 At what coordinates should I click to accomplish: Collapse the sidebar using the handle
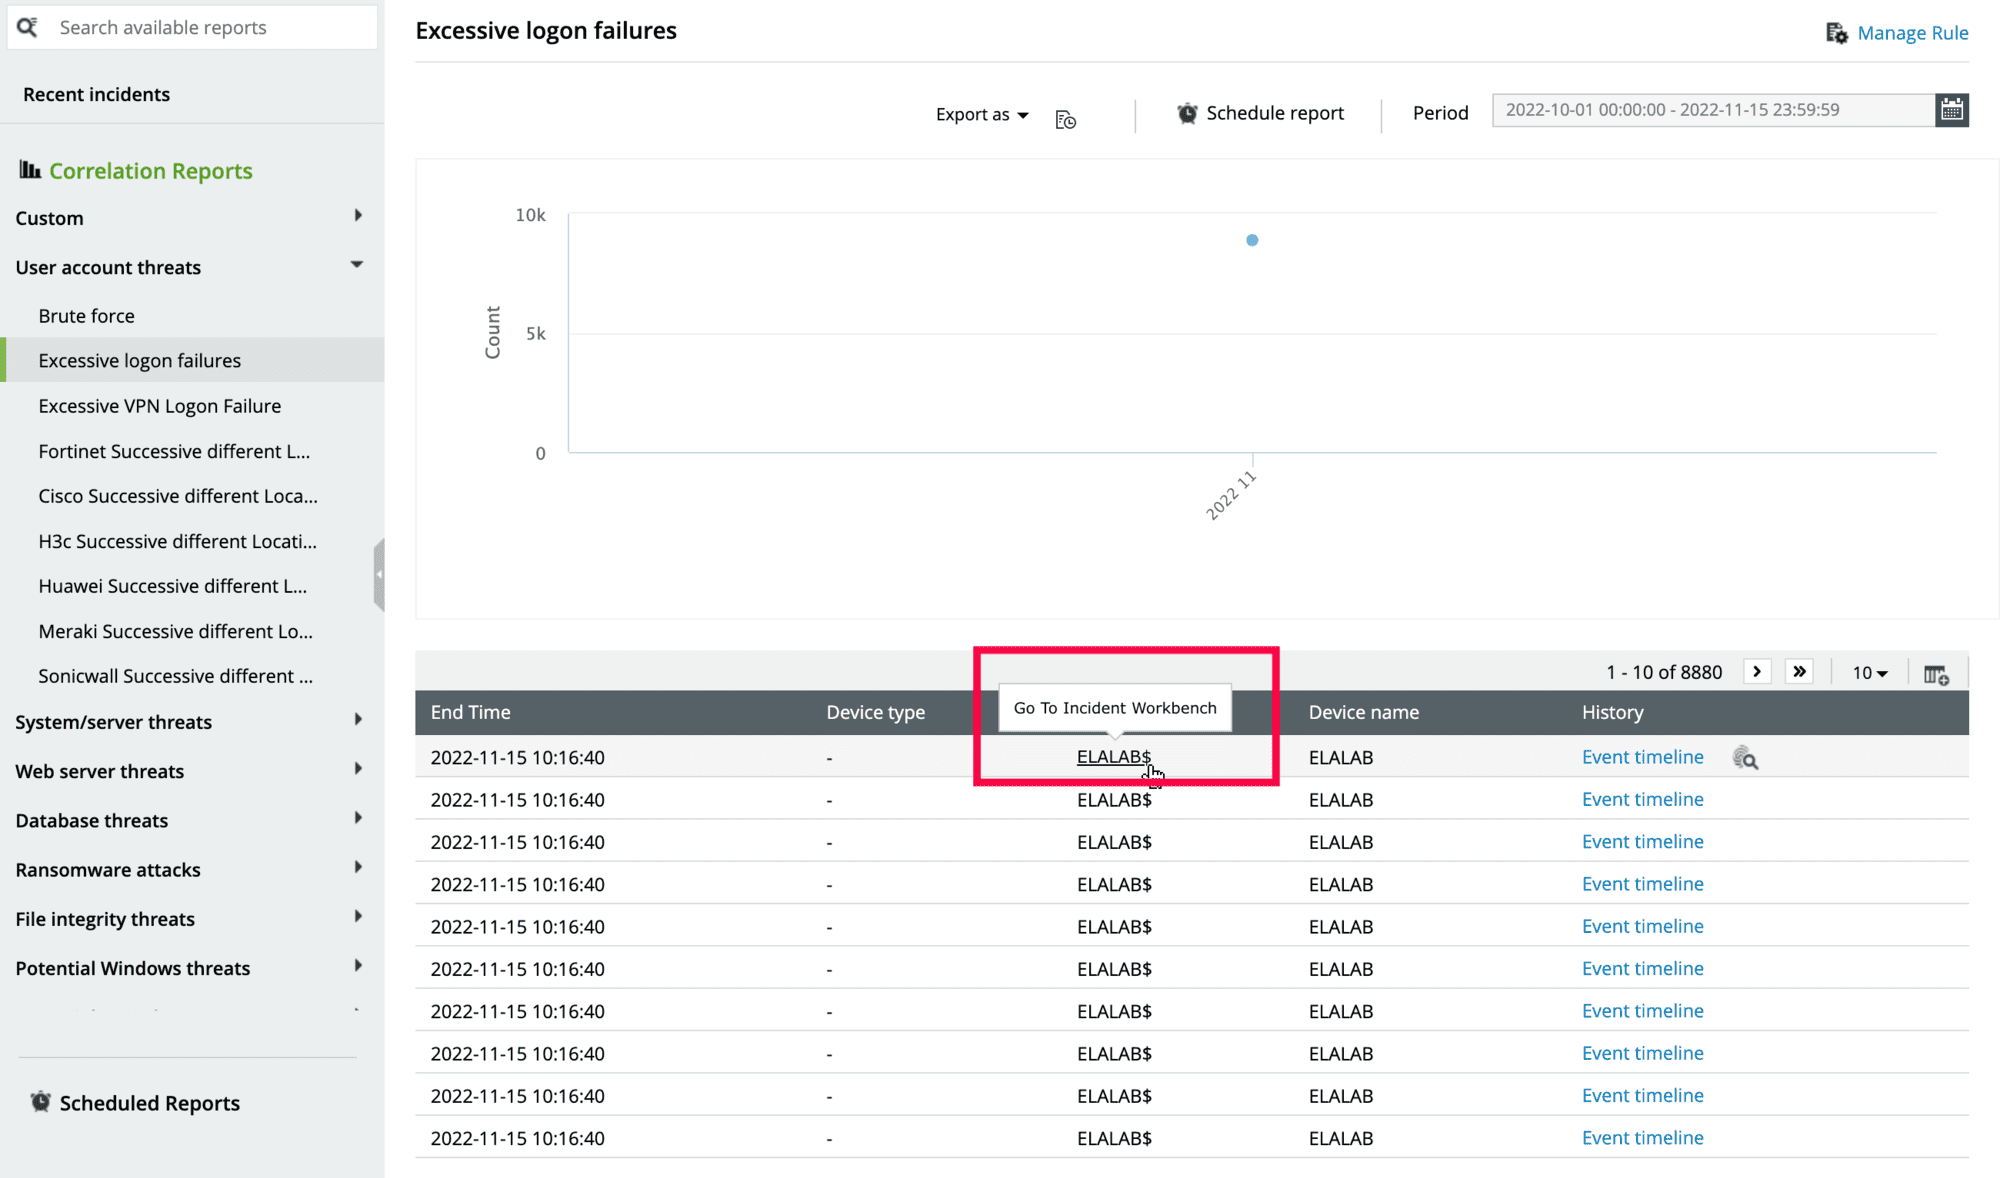pyautogui.click(x=379, y=574)
